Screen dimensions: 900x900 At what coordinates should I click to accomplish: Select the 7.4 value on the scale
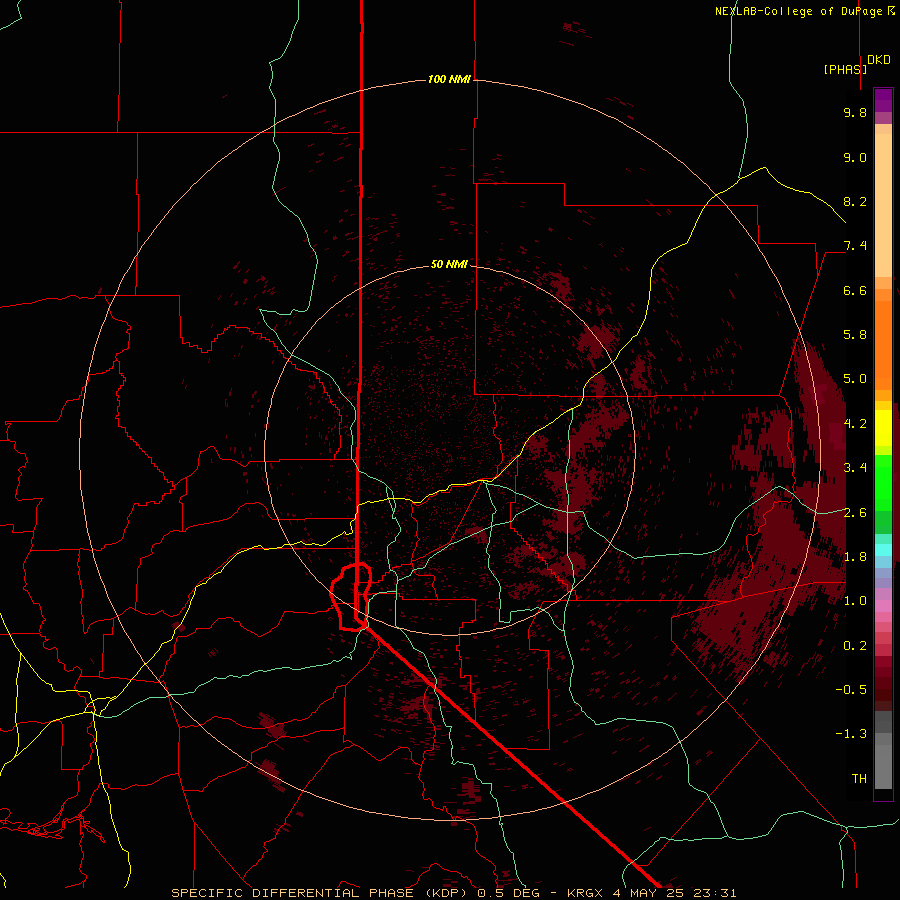point(855,246)
